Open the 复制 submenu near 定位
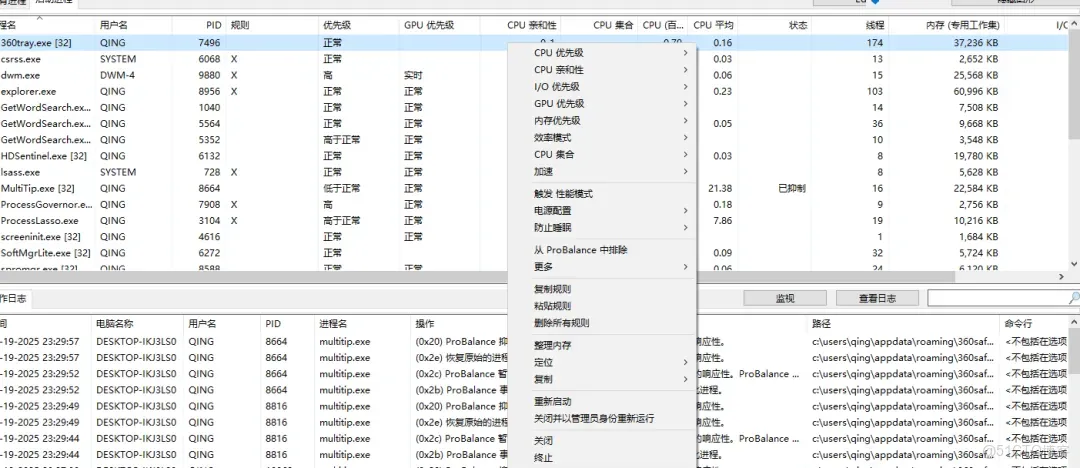This screenshot has width=1080, height=468. tap(601, 379)
